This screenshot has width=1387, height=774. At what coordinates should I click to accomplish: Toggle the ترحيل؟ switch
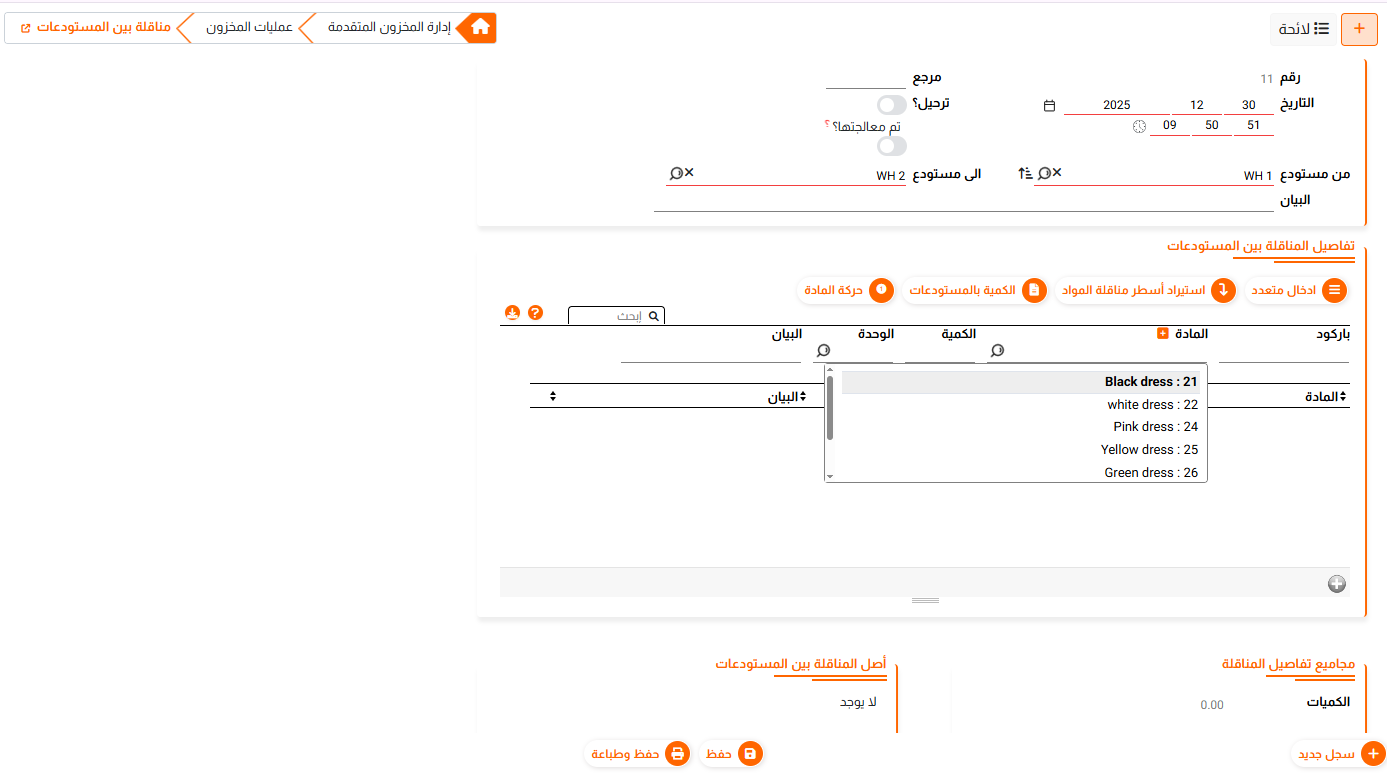coord(891,105)
